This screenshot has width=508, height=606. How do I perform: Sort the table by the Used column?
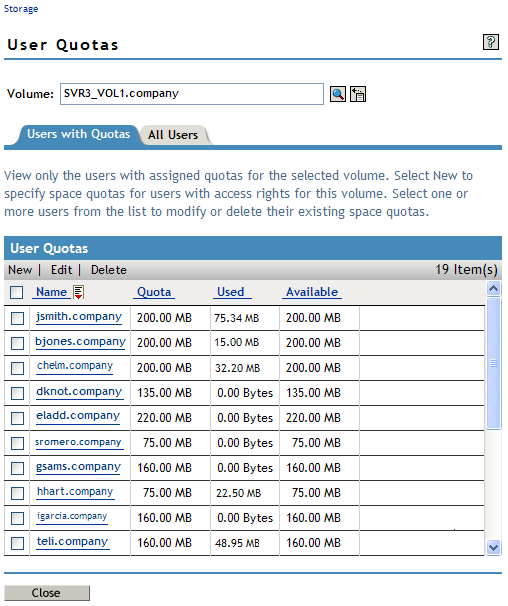(231, 292)
